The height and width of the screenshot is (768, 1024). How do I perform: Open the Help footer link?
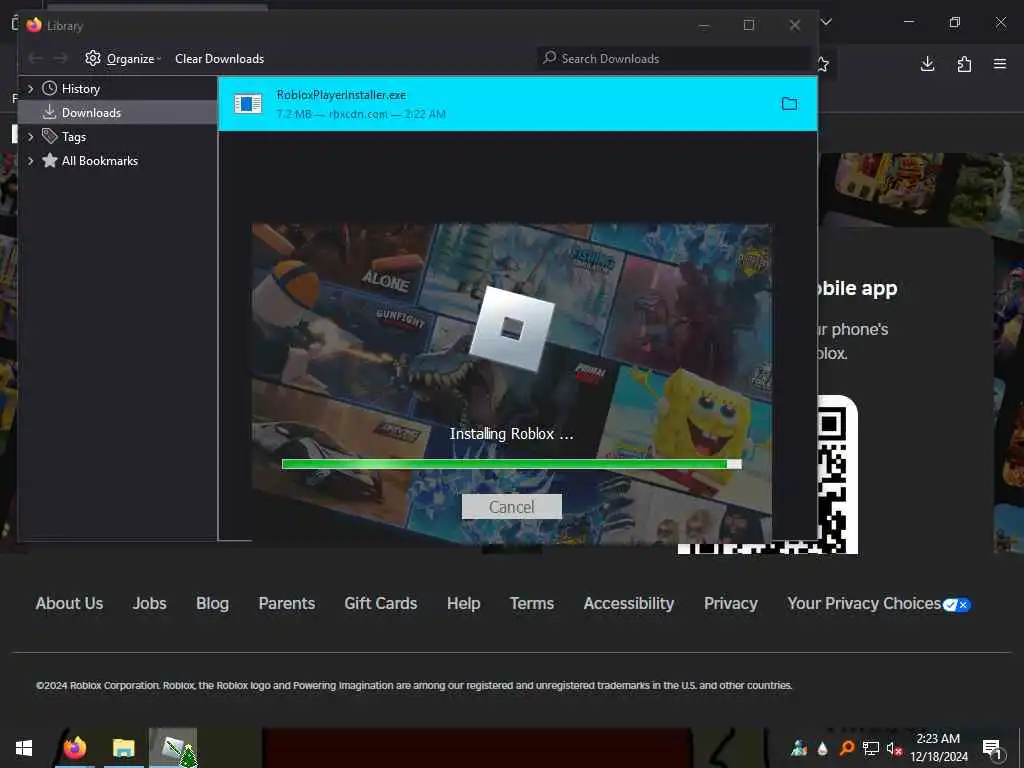pos(464,603)
